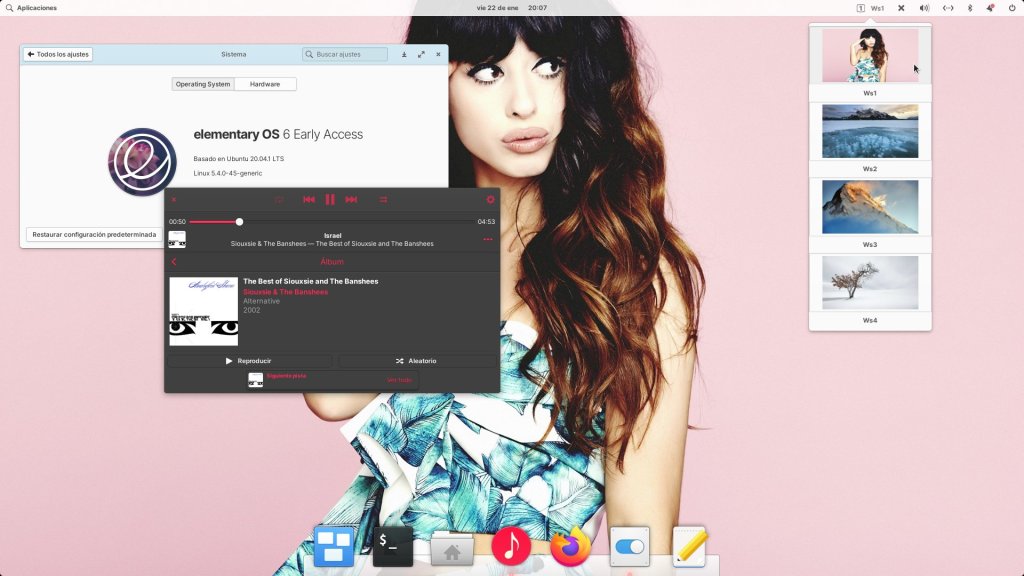Pause the currently playing song

[x=330, y=200]
